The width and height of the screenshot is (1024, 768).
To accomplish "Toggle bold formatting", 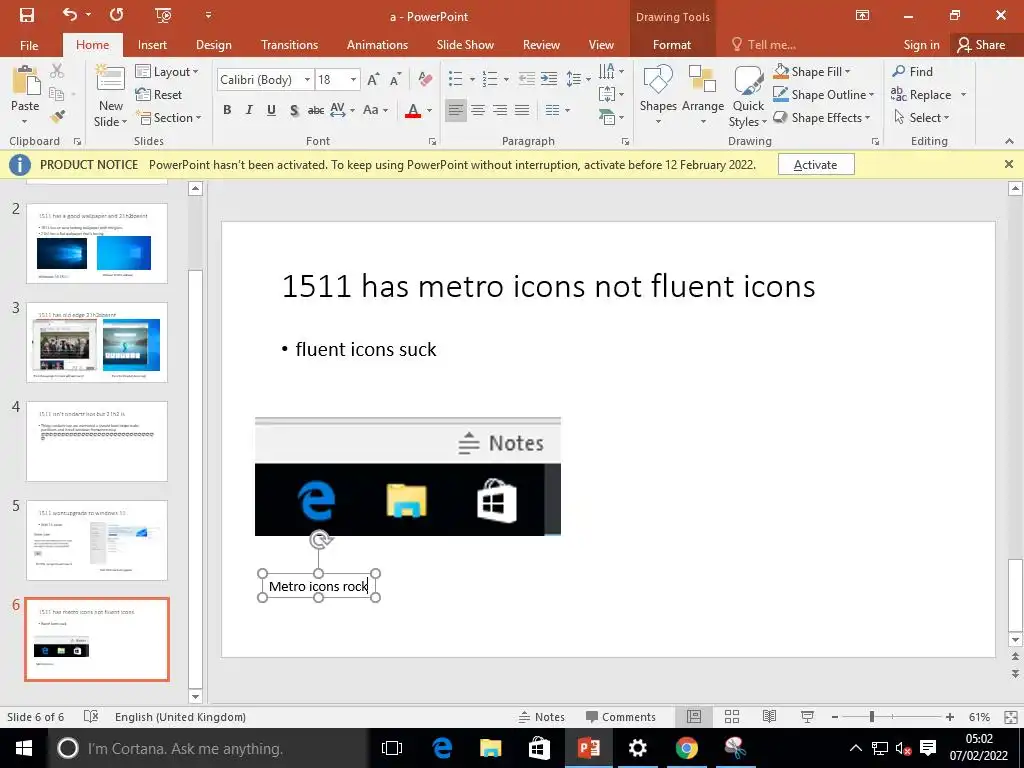I will click(227, 110).
